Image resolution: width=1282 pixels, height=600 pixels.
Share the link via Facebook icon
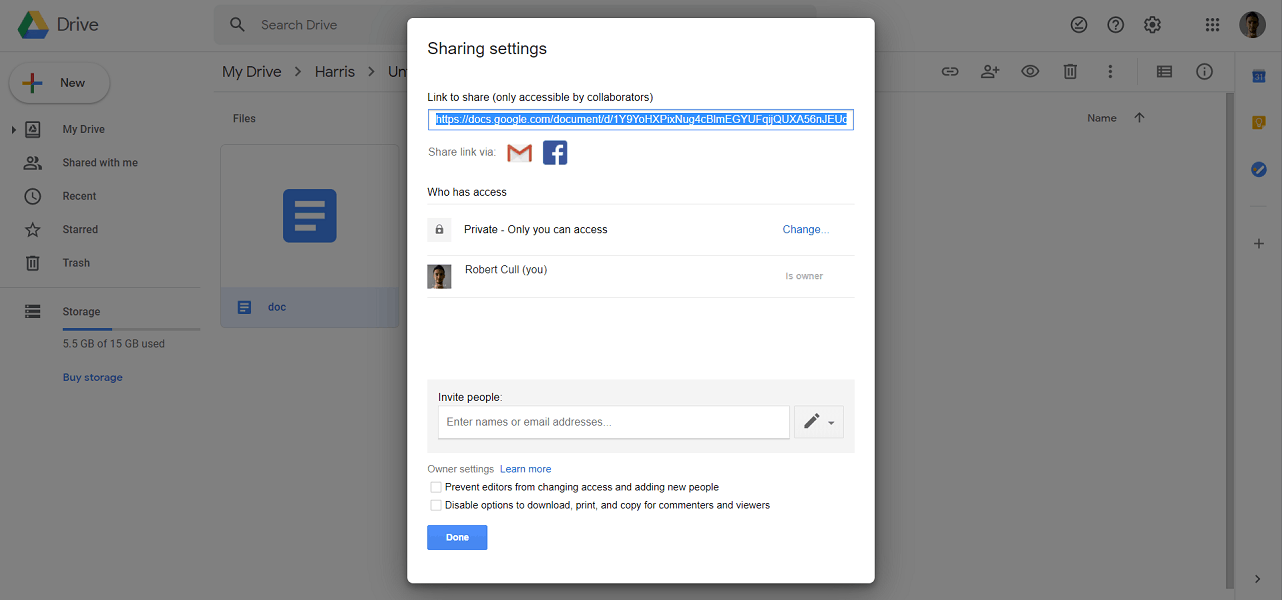555,152
